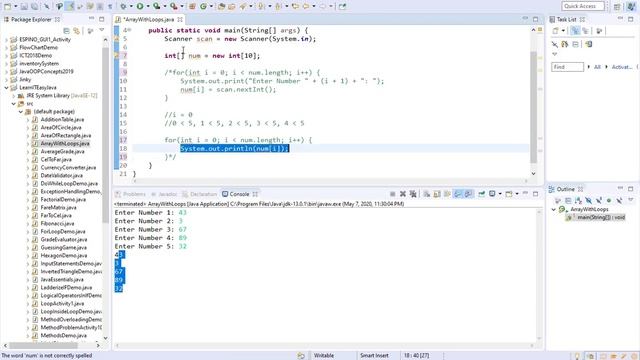
Task: Click the green Run button in the toolbar
Action: 140,6
